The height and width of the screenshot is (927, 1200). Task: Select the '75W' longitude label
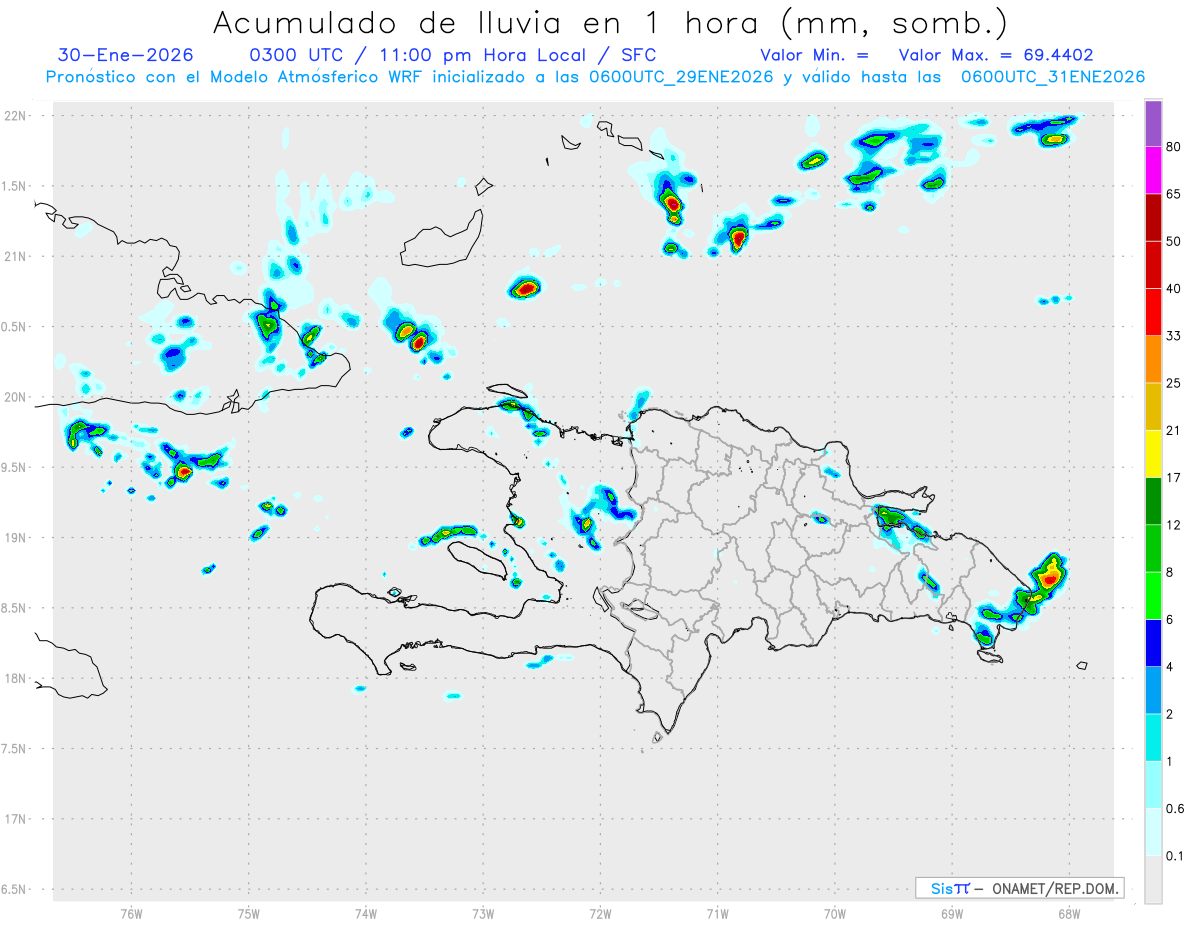(248, 914)
